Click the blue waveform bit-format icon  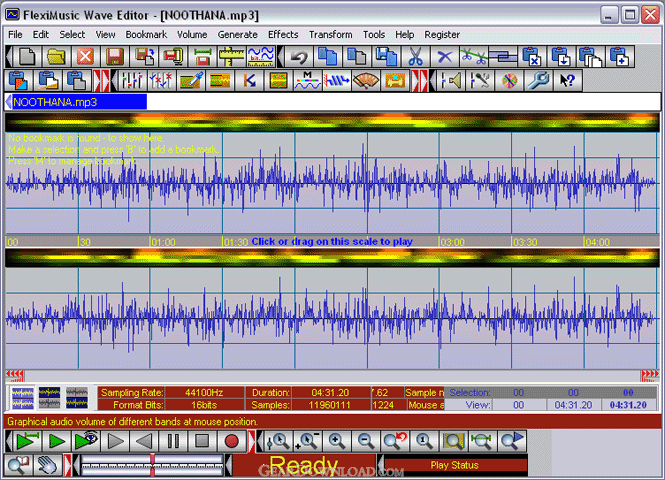260,56
